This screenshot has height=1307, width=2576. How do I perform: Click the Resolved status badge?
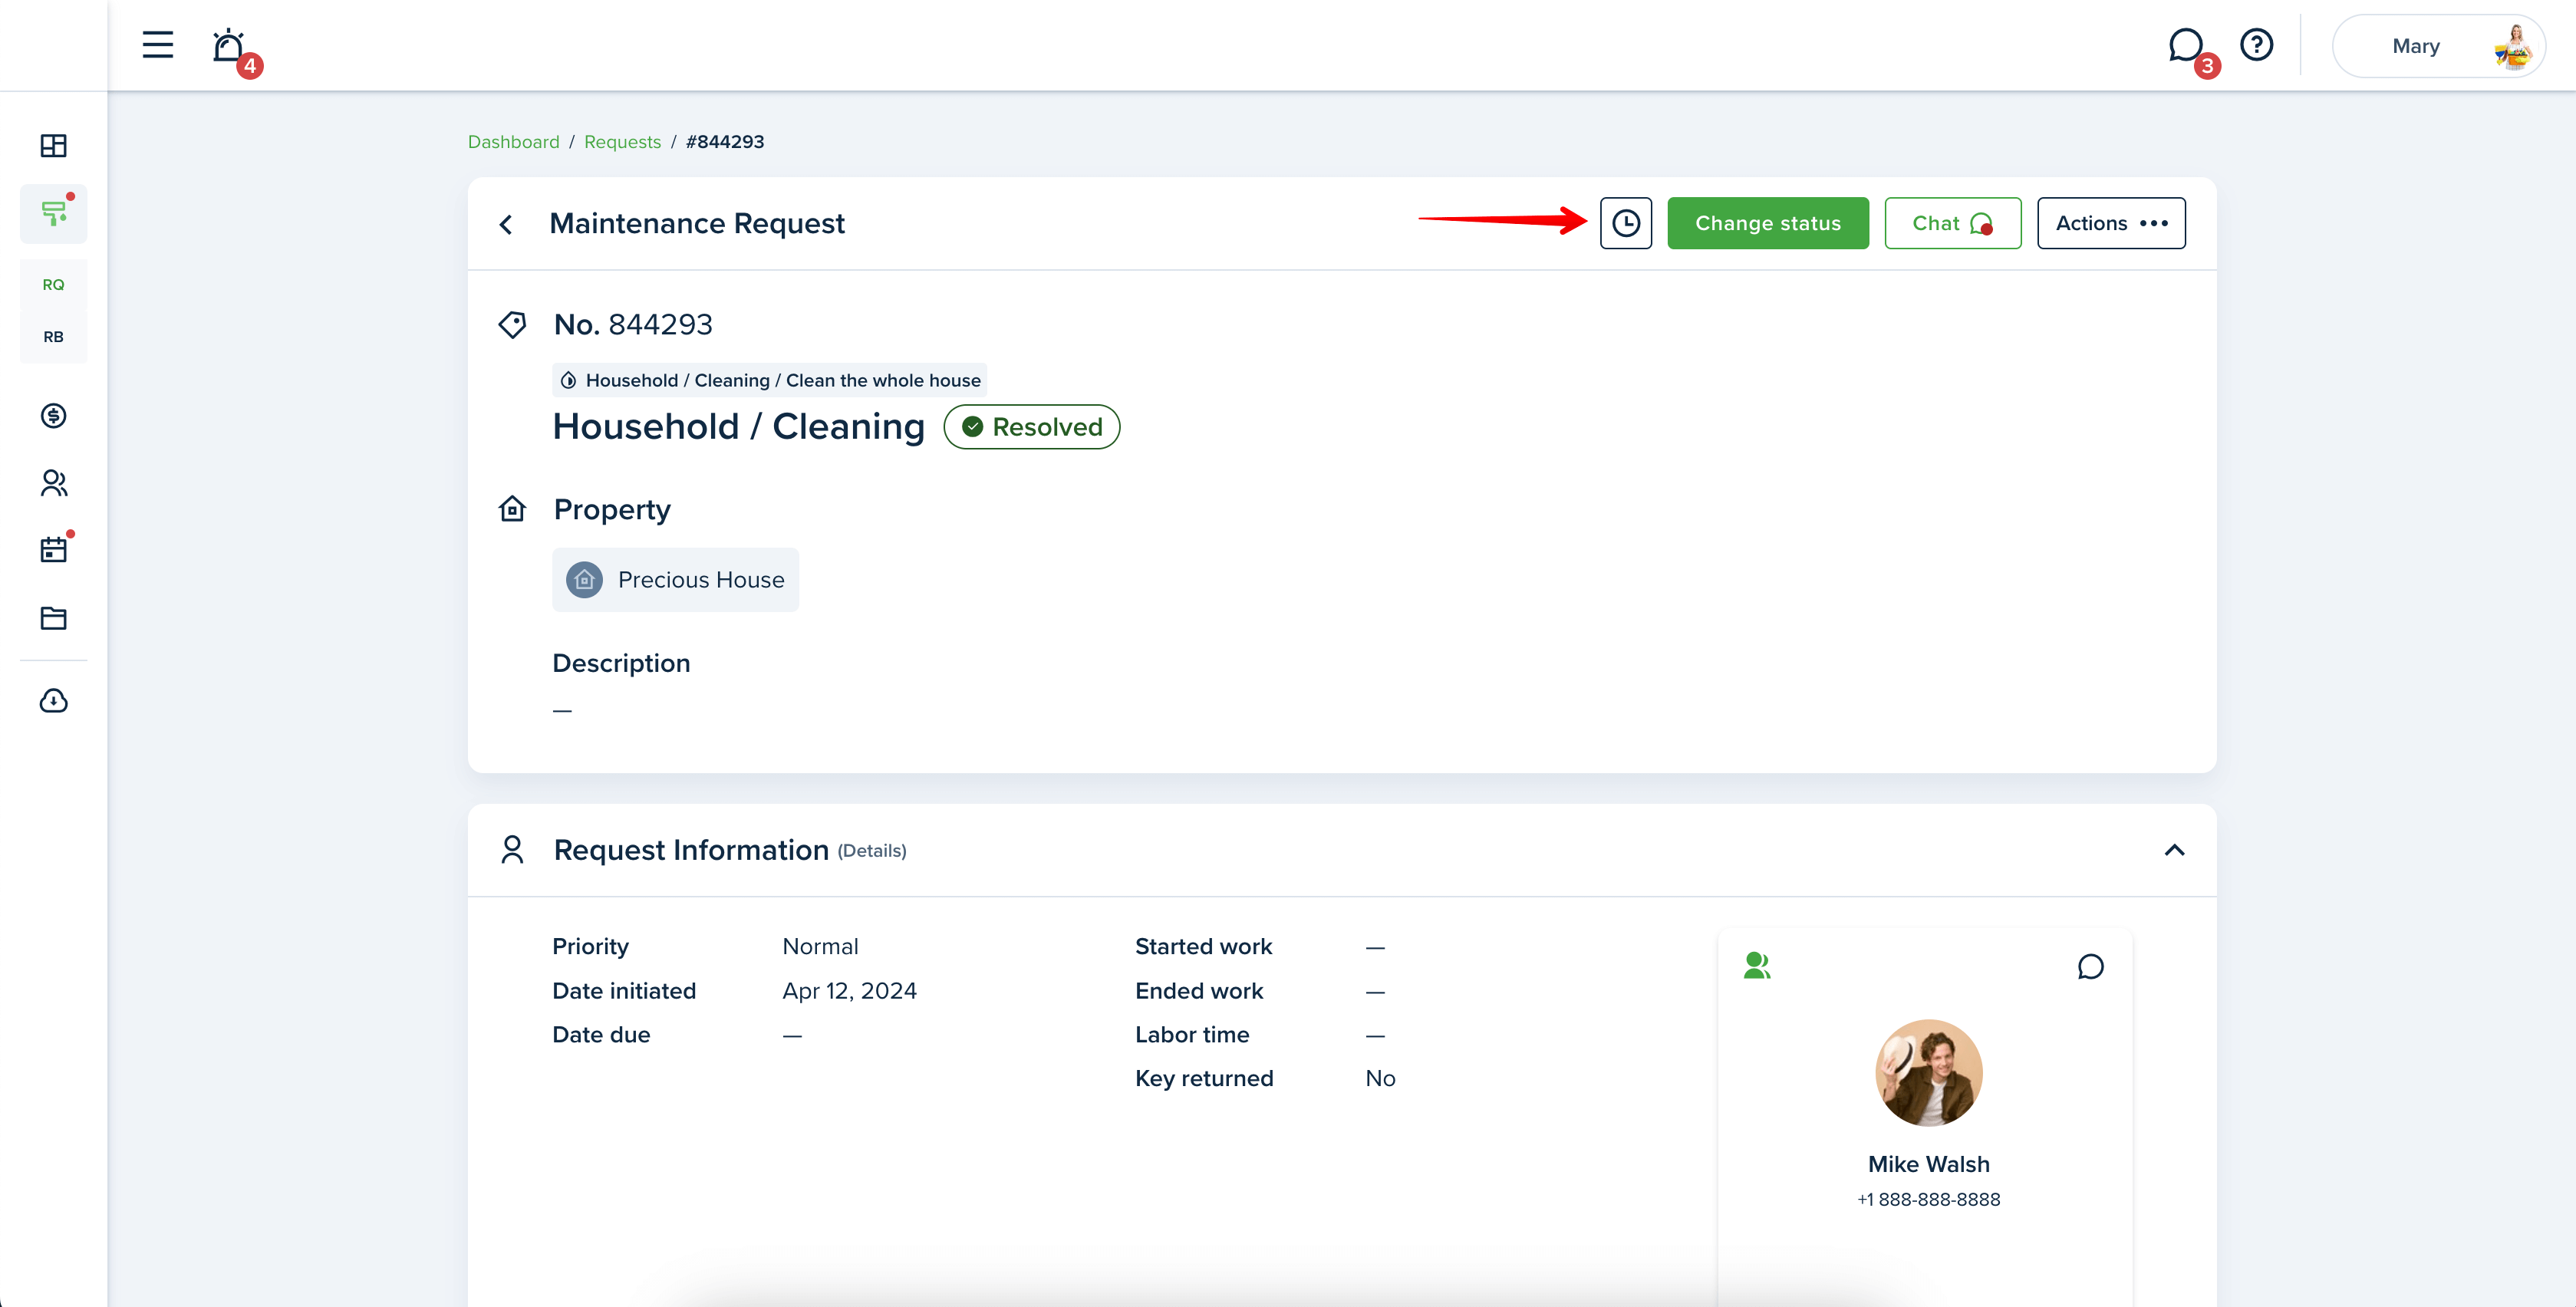pos(1032,427)
